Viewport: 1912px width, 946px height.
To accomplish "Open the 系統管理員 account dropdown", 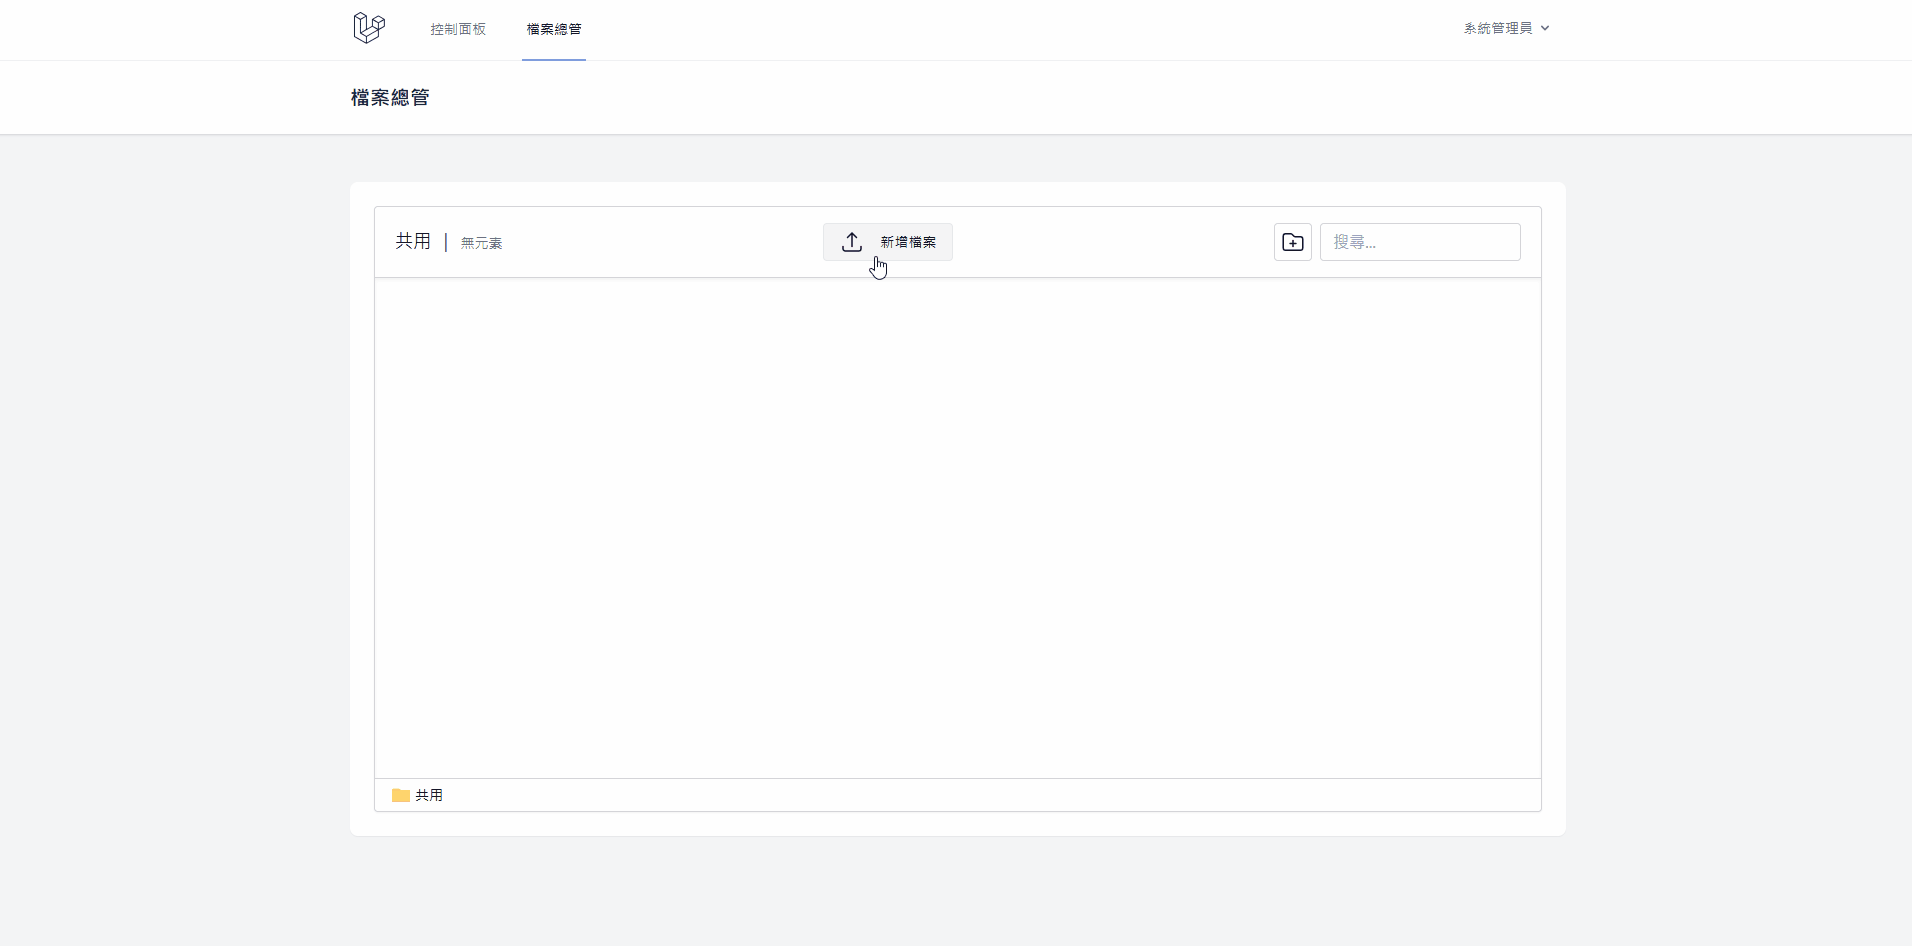I will (x=1504, y=28).
